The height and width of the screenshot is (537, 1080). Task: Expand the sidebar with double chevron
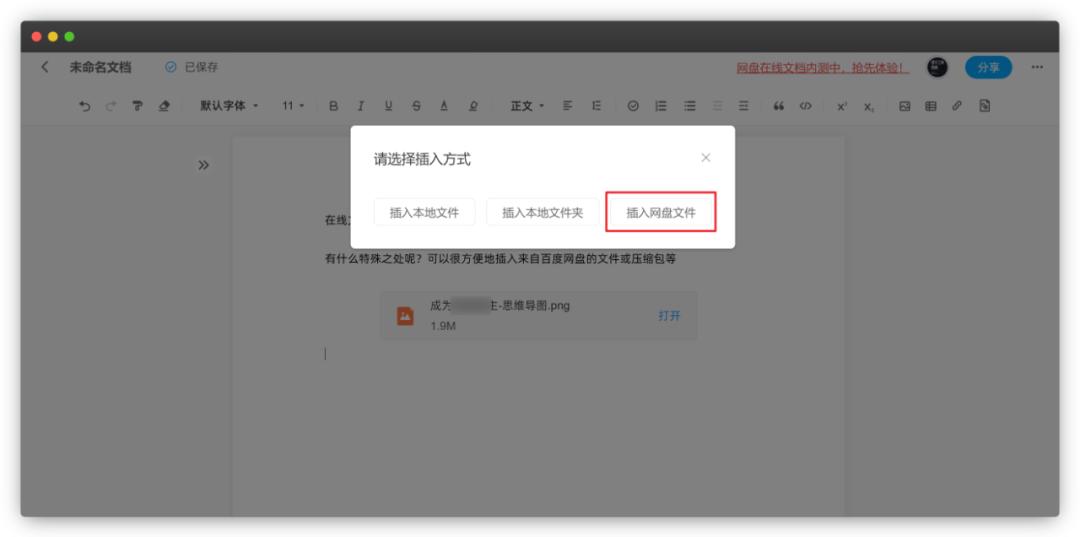[x=203, y=165]
